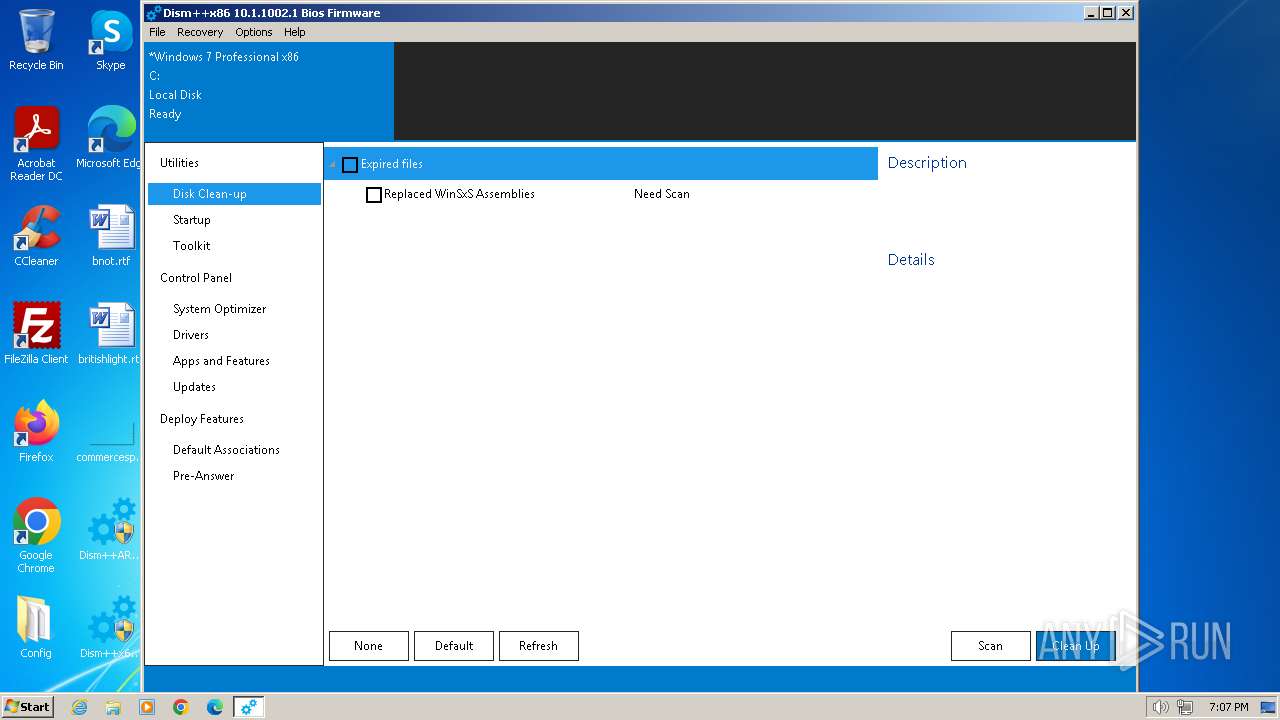Open the Skype desktop shortcut
This screenshot has height=720, width=1280.
[110, 40]
